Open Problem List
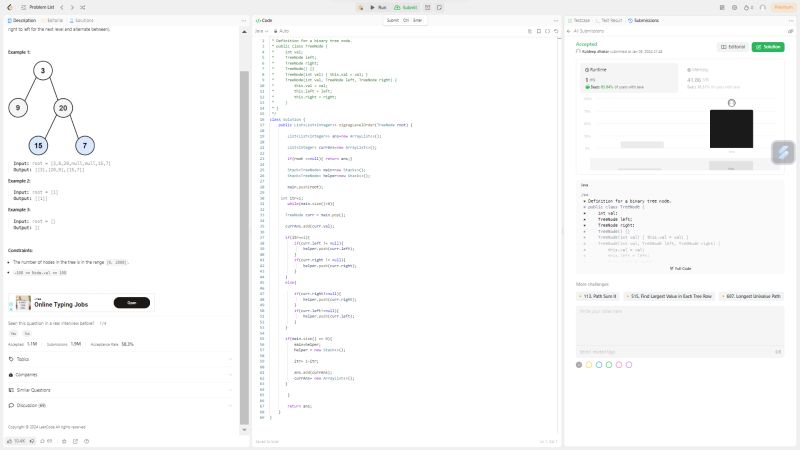This screenshot has width=800, height=450. 38,7
